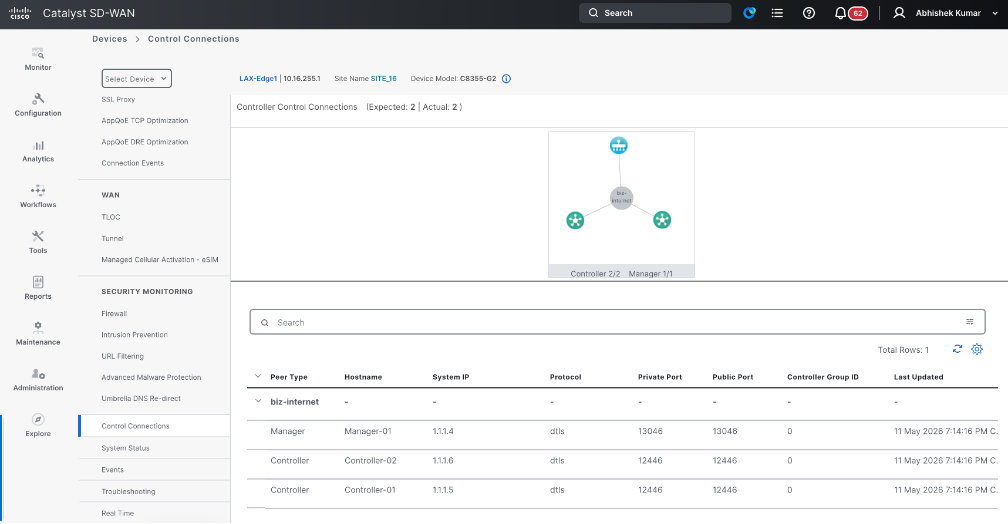
Task: Open the Monitor section icon
Action: click(38, 53)
